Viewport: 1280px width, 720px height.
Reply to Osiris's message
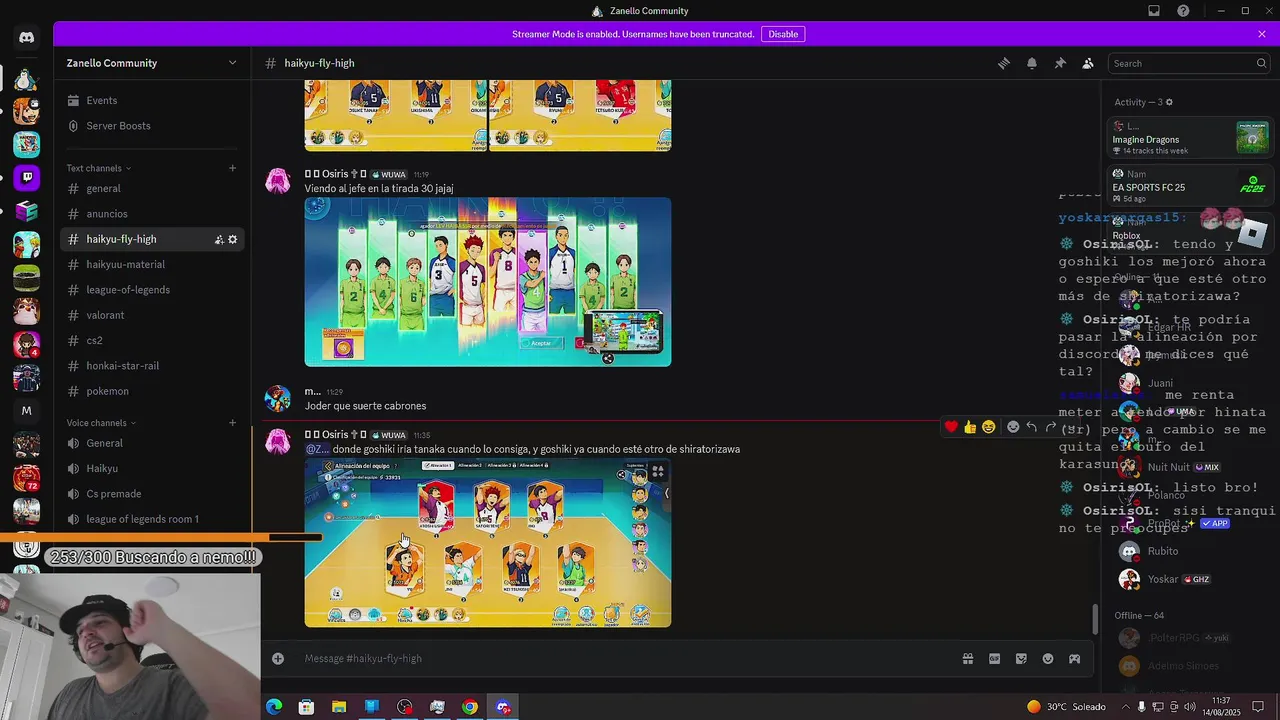(x=1032, y=427)
